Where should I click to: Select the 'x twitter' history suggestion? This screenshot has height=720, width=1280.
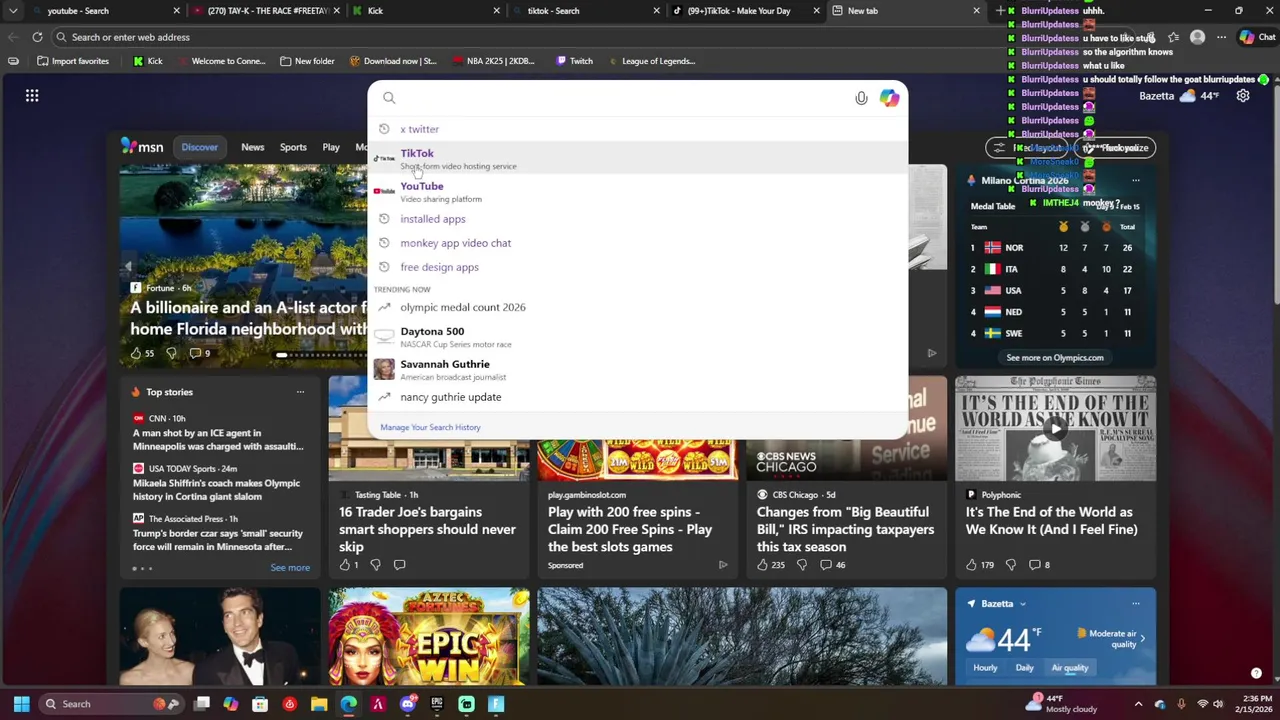point(638,129)
